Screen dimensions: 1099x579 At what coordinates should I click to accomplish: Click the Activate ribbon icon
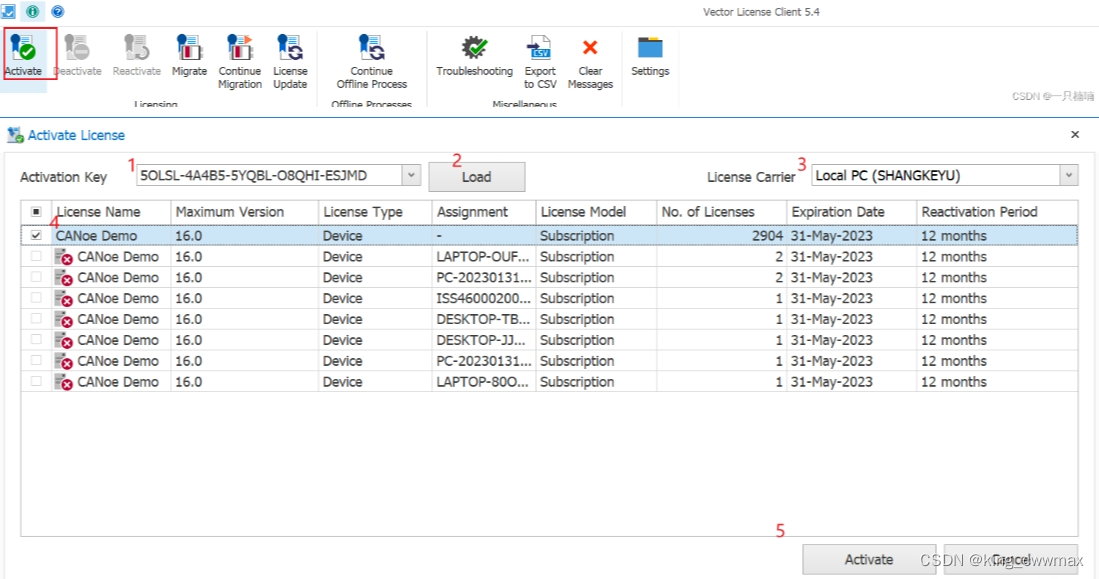click(x=22, y=48)
